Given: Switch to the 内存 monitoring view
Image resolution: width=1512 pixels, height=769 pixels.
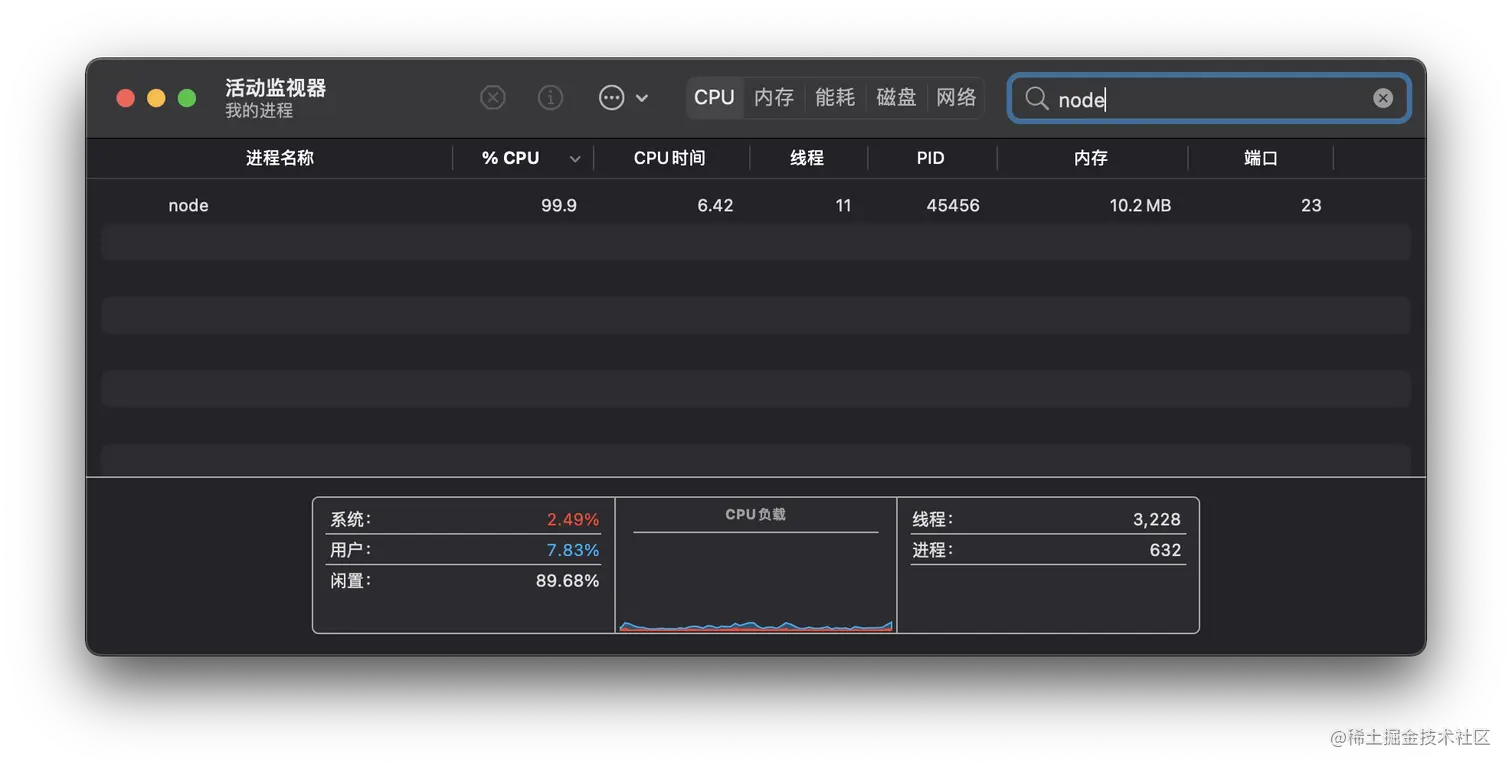Looking at the screenshot, I should click(774, 97).
